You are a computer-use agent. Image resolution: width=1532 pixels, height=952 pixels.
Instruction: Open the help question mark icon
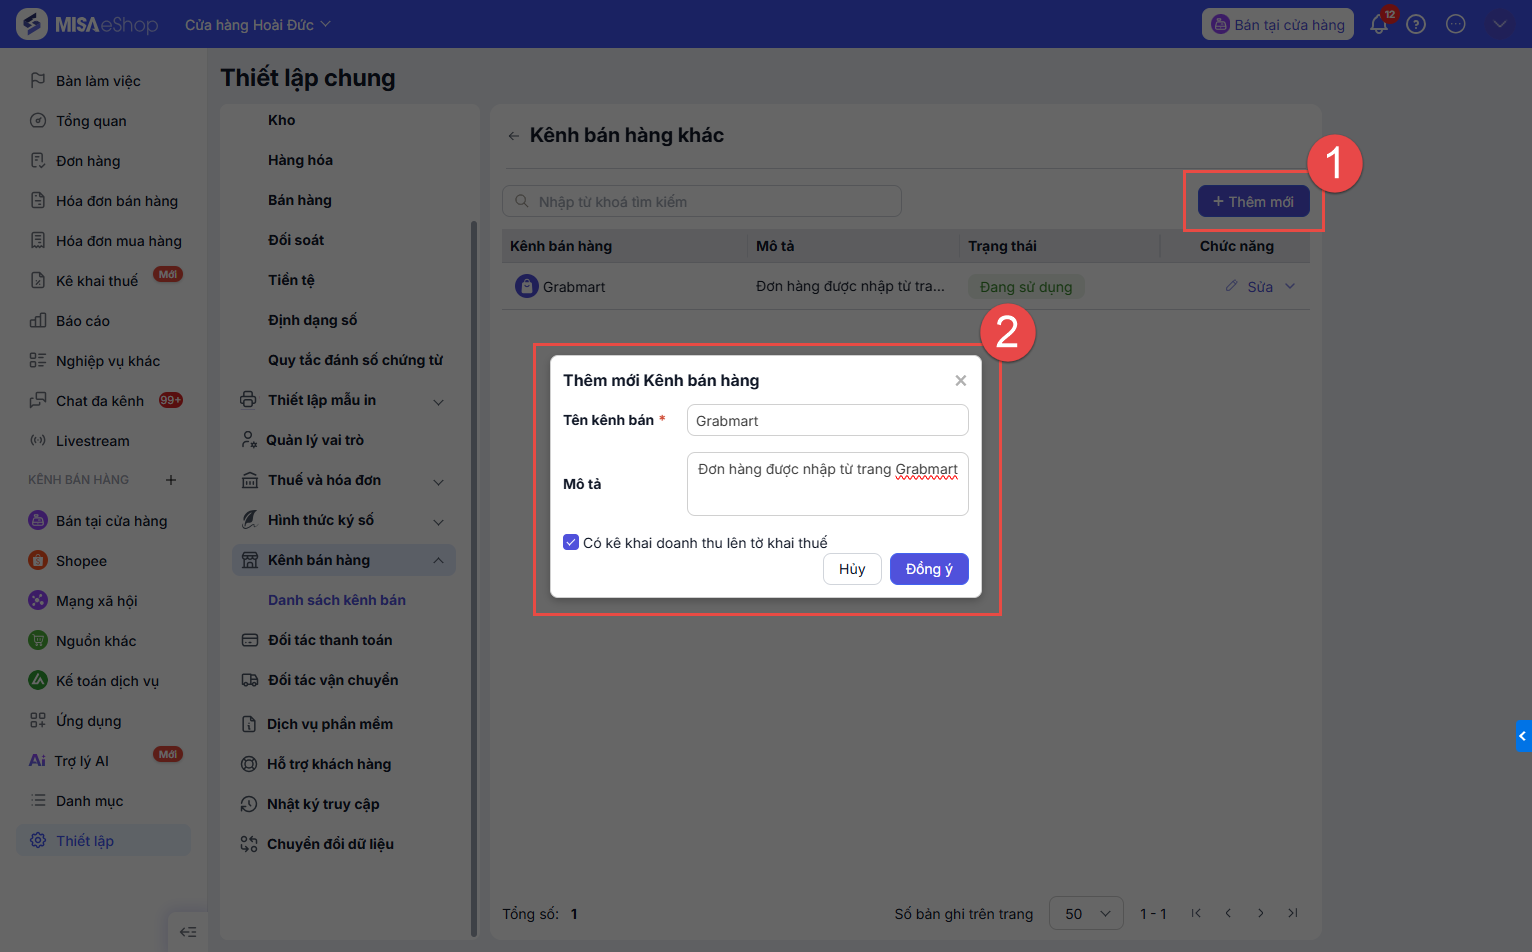click(x=1416, y=24)
